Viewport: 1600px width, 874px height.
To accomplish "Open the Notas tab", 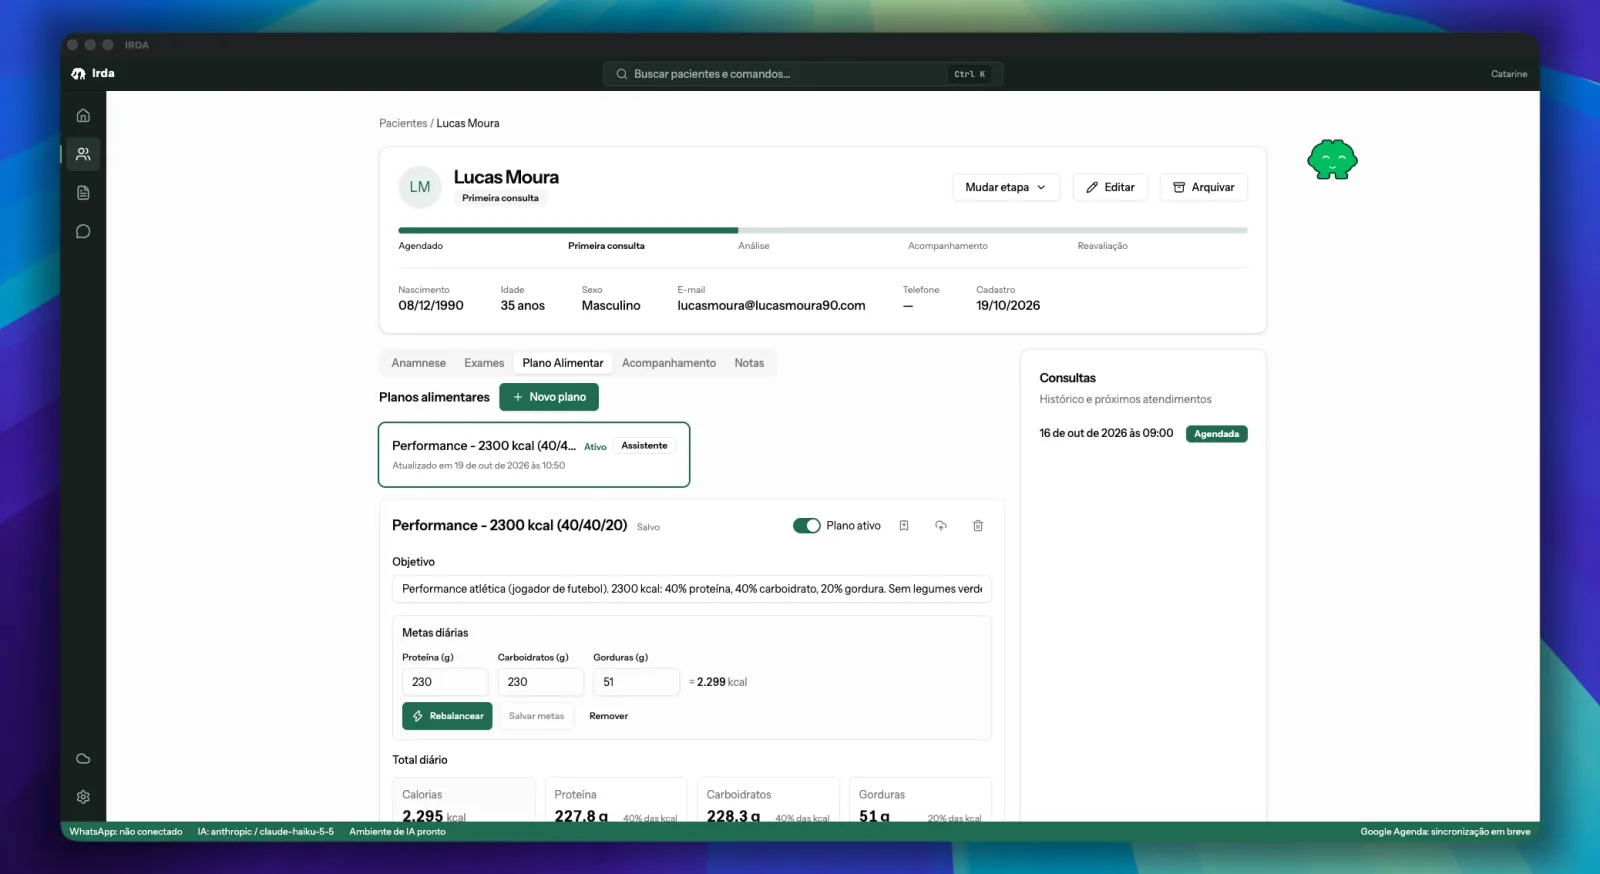I will coord(749,363).
